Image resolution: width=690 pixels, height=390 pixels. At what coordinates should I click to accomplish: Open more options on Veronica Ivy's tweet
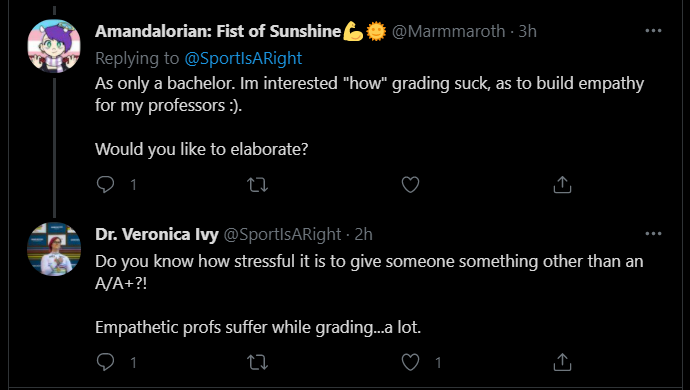point(653,234)
